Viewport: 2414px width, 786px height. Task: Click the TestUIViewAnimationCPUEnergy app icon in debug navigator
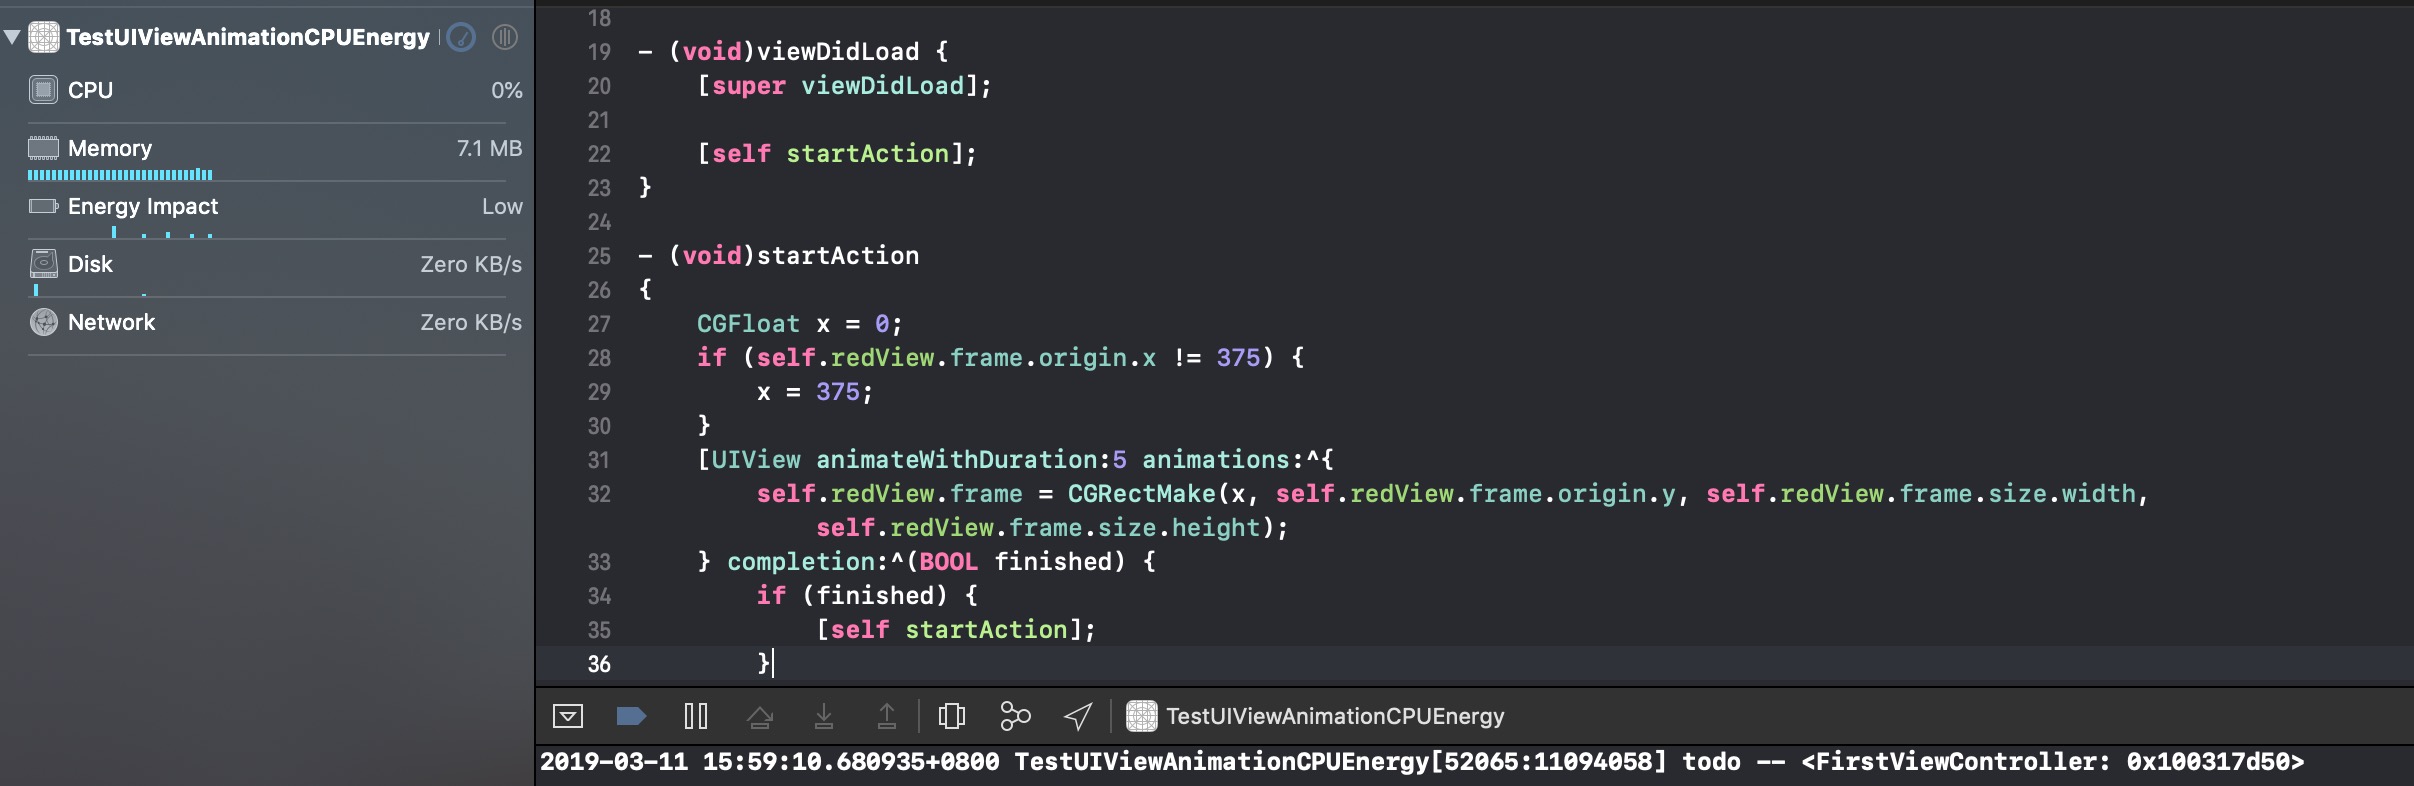click(x=43, y=37)
